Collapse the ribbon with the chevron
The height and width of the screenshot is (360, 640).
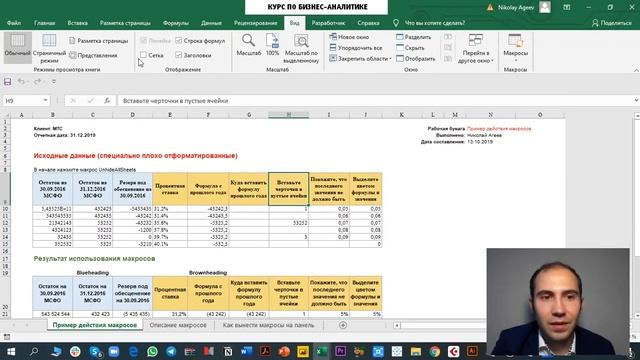pos(636,70)
